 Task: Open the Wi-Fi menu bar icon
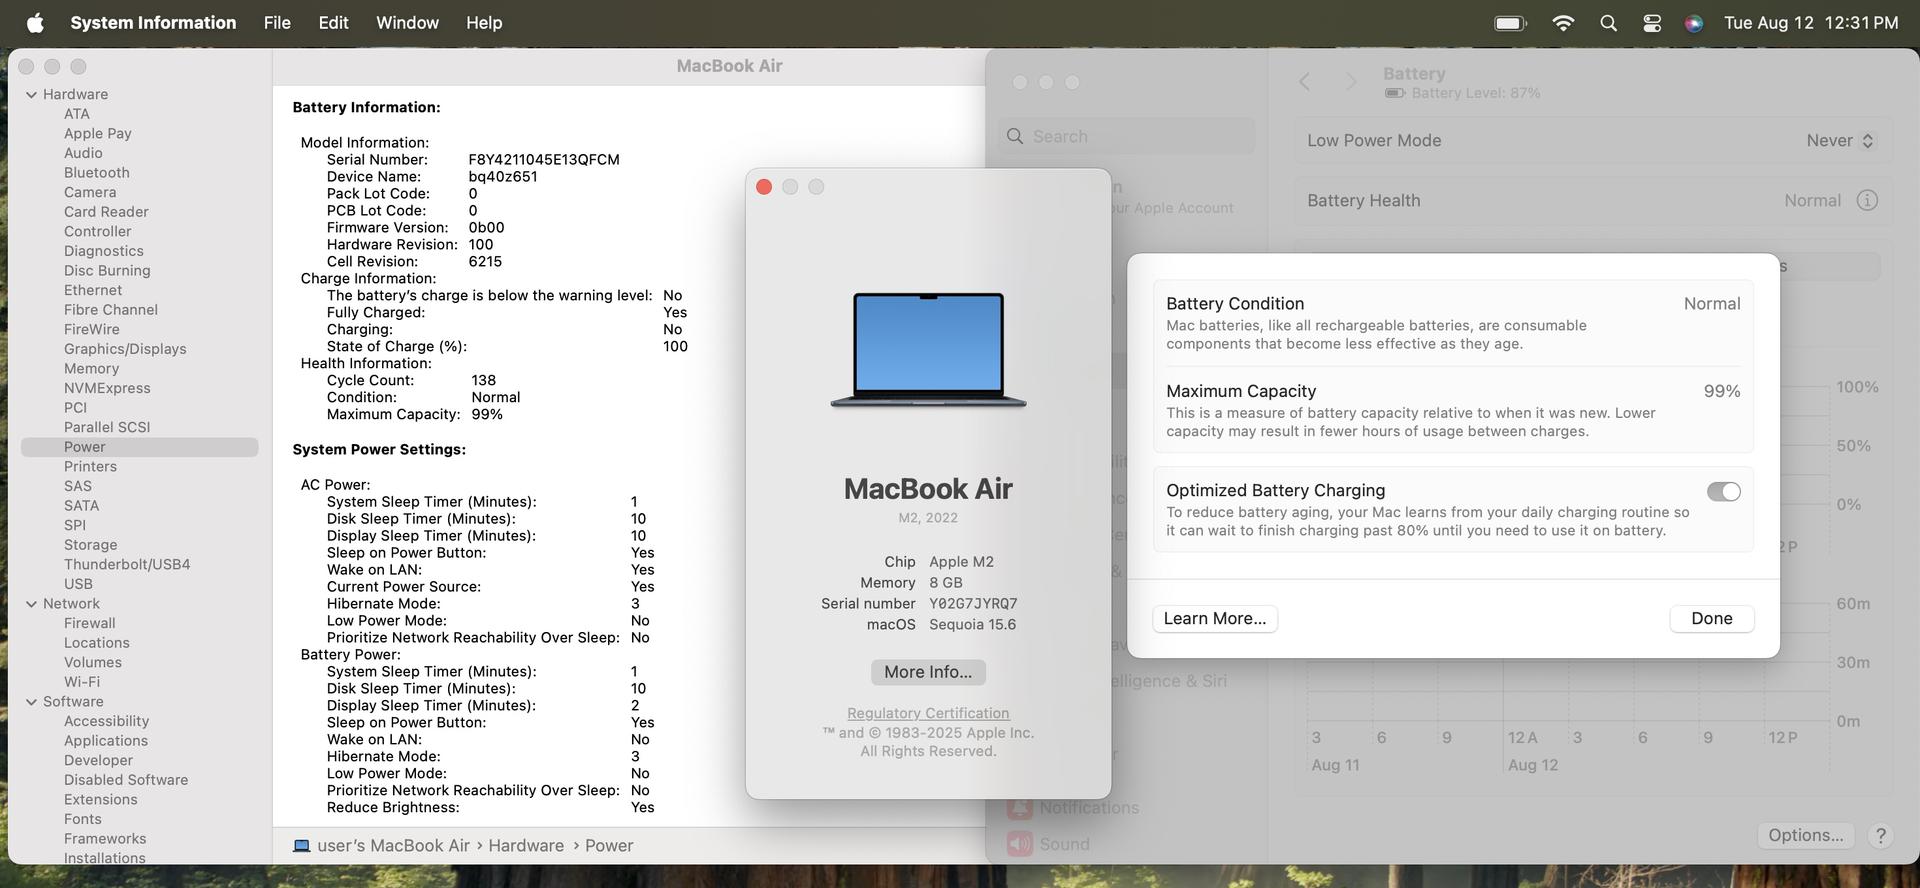tap(1562, 23)
